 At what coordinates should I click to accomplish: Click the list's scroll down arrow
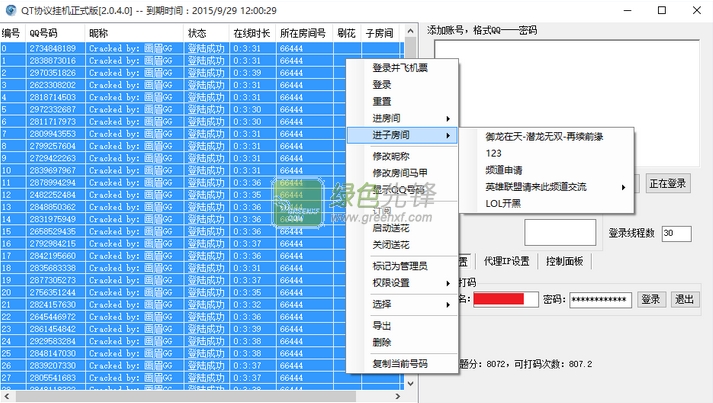(x=411, y=383)
